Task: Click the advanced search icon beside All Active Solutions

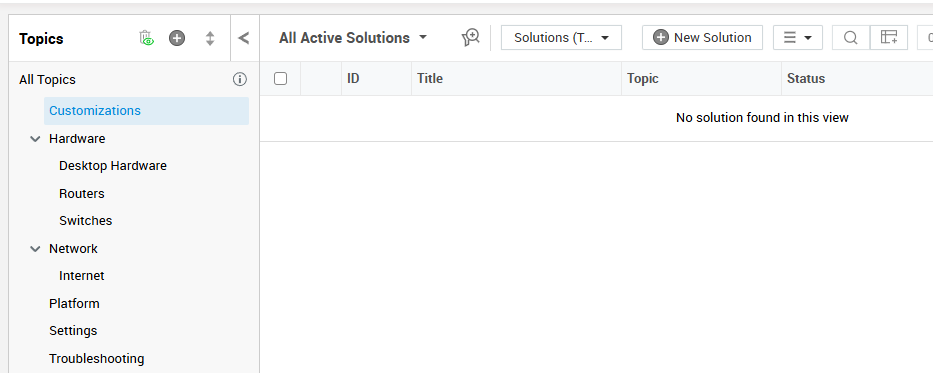Action: coord(470,38)
